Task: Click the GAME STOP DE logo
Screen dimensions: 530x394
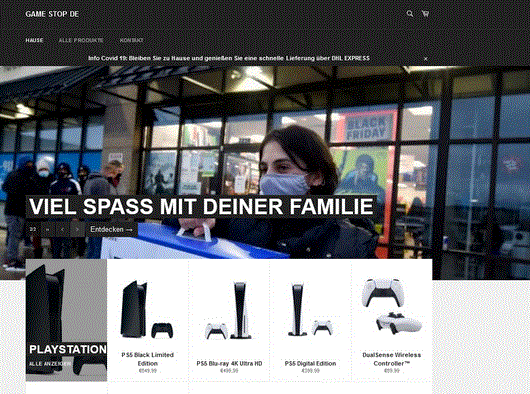Action: coord(52,14)
